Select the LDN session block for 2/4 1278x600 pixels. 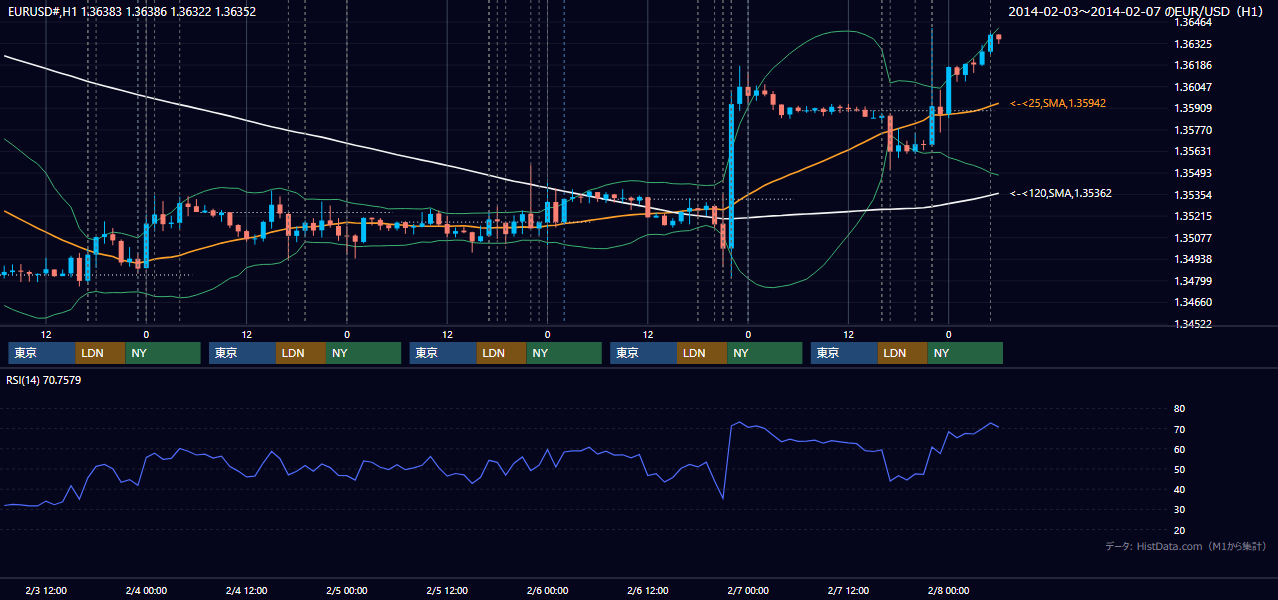301,353
